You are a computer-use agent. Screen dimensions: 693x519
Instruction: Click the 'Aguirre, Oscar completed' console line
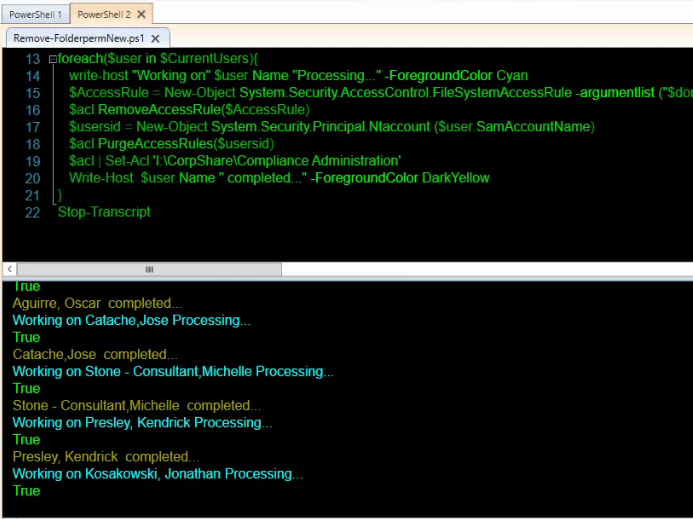pyautogui.click(x=97, y=303)
